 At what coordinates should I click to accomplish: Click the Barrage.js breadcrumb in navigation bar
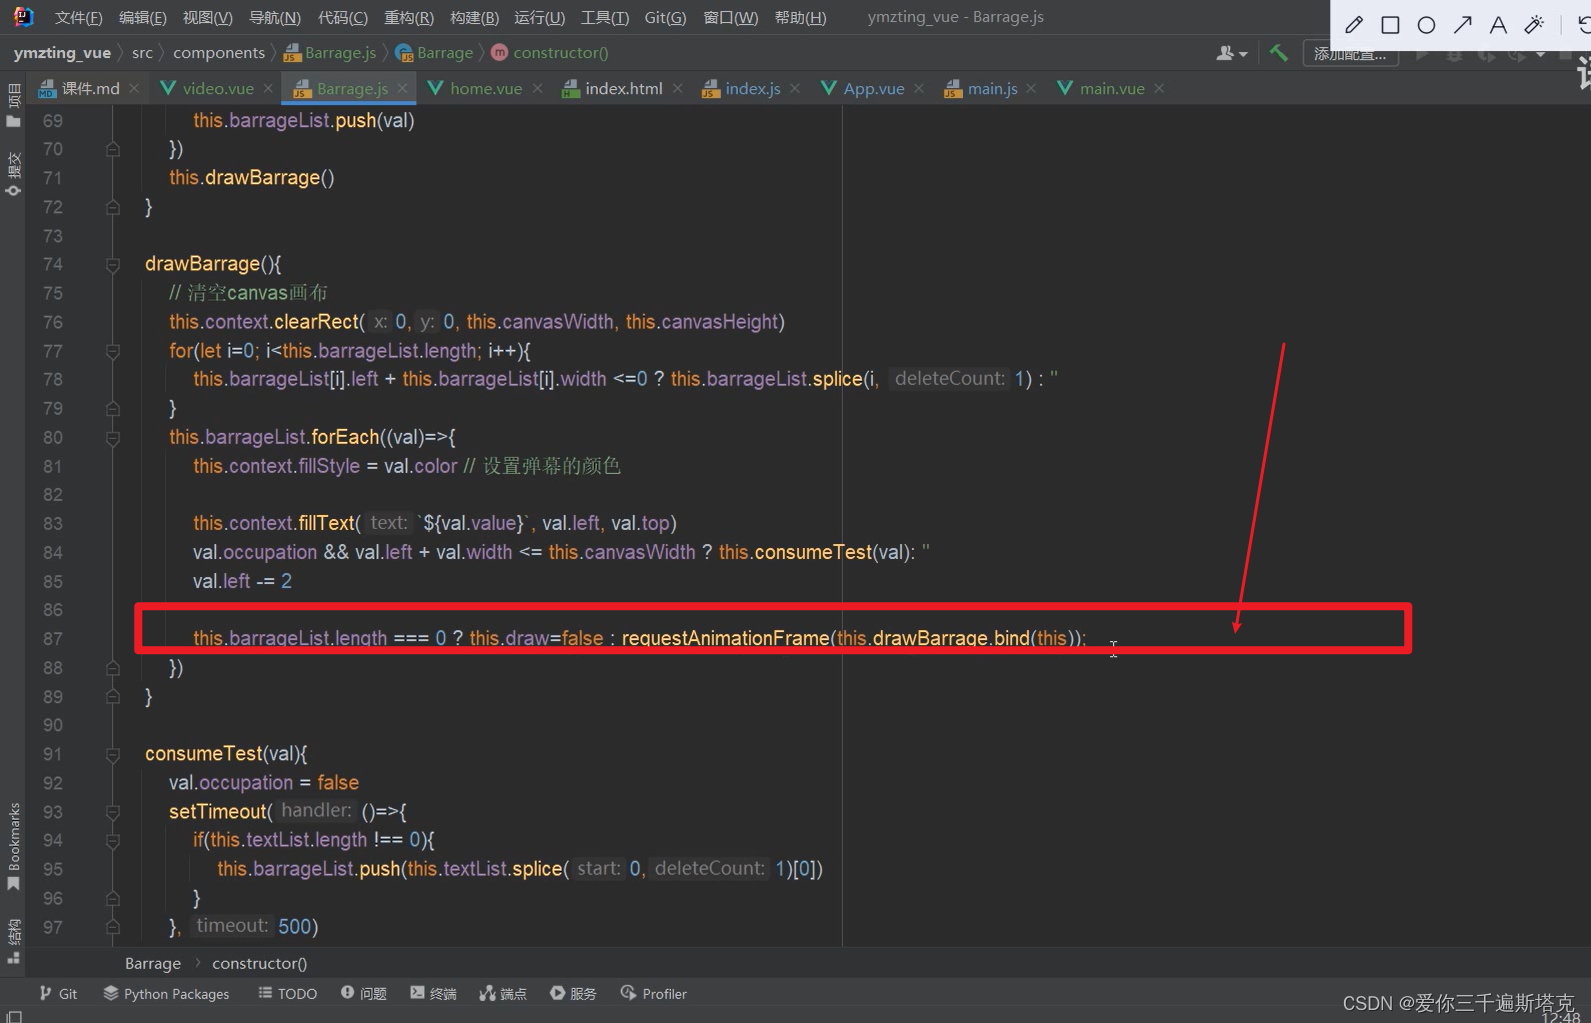330,53
